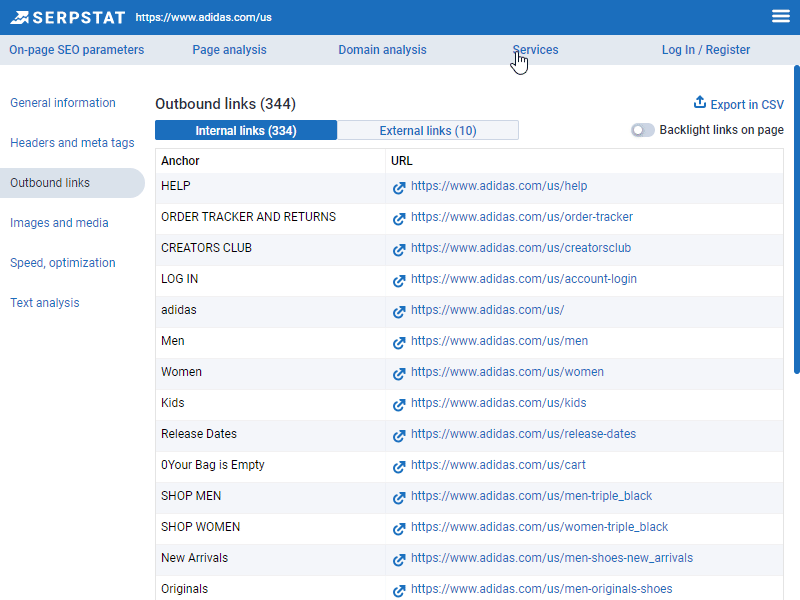Click the Export in CSV upload icon
800x600 pixels.
point(699,103)
